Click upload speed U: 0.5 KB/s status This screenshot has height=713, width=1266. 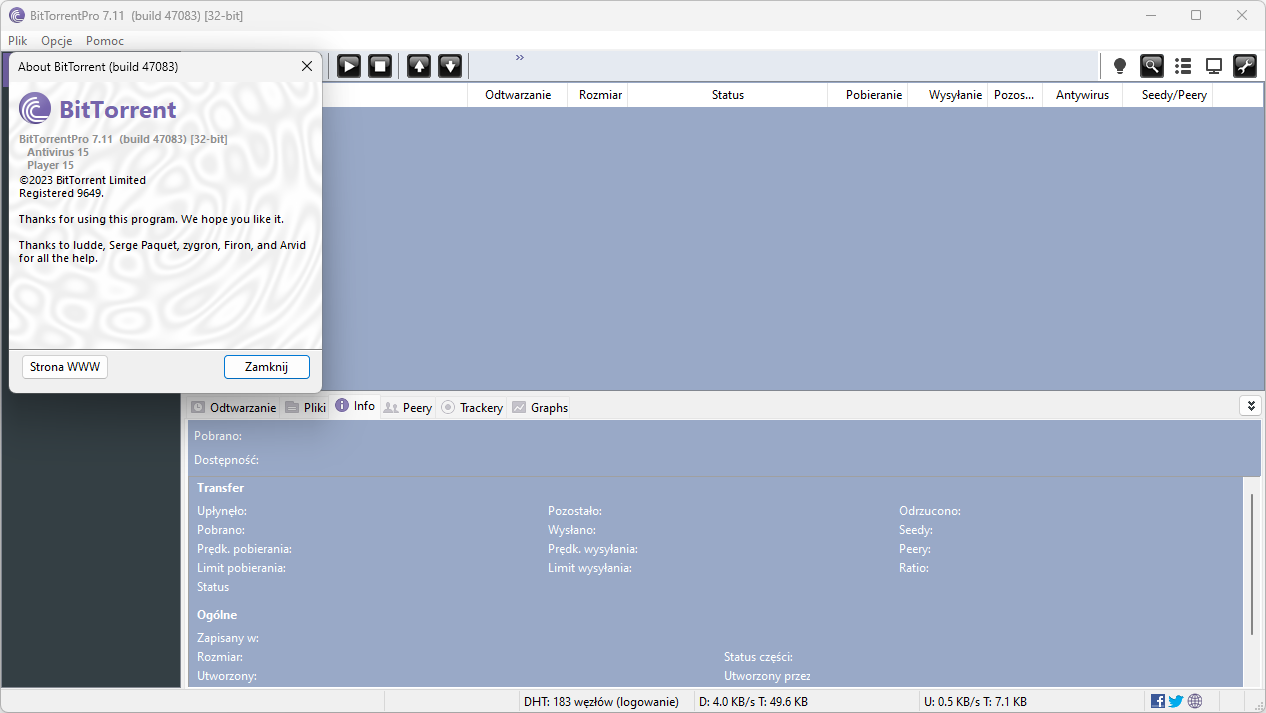point(976,701)
